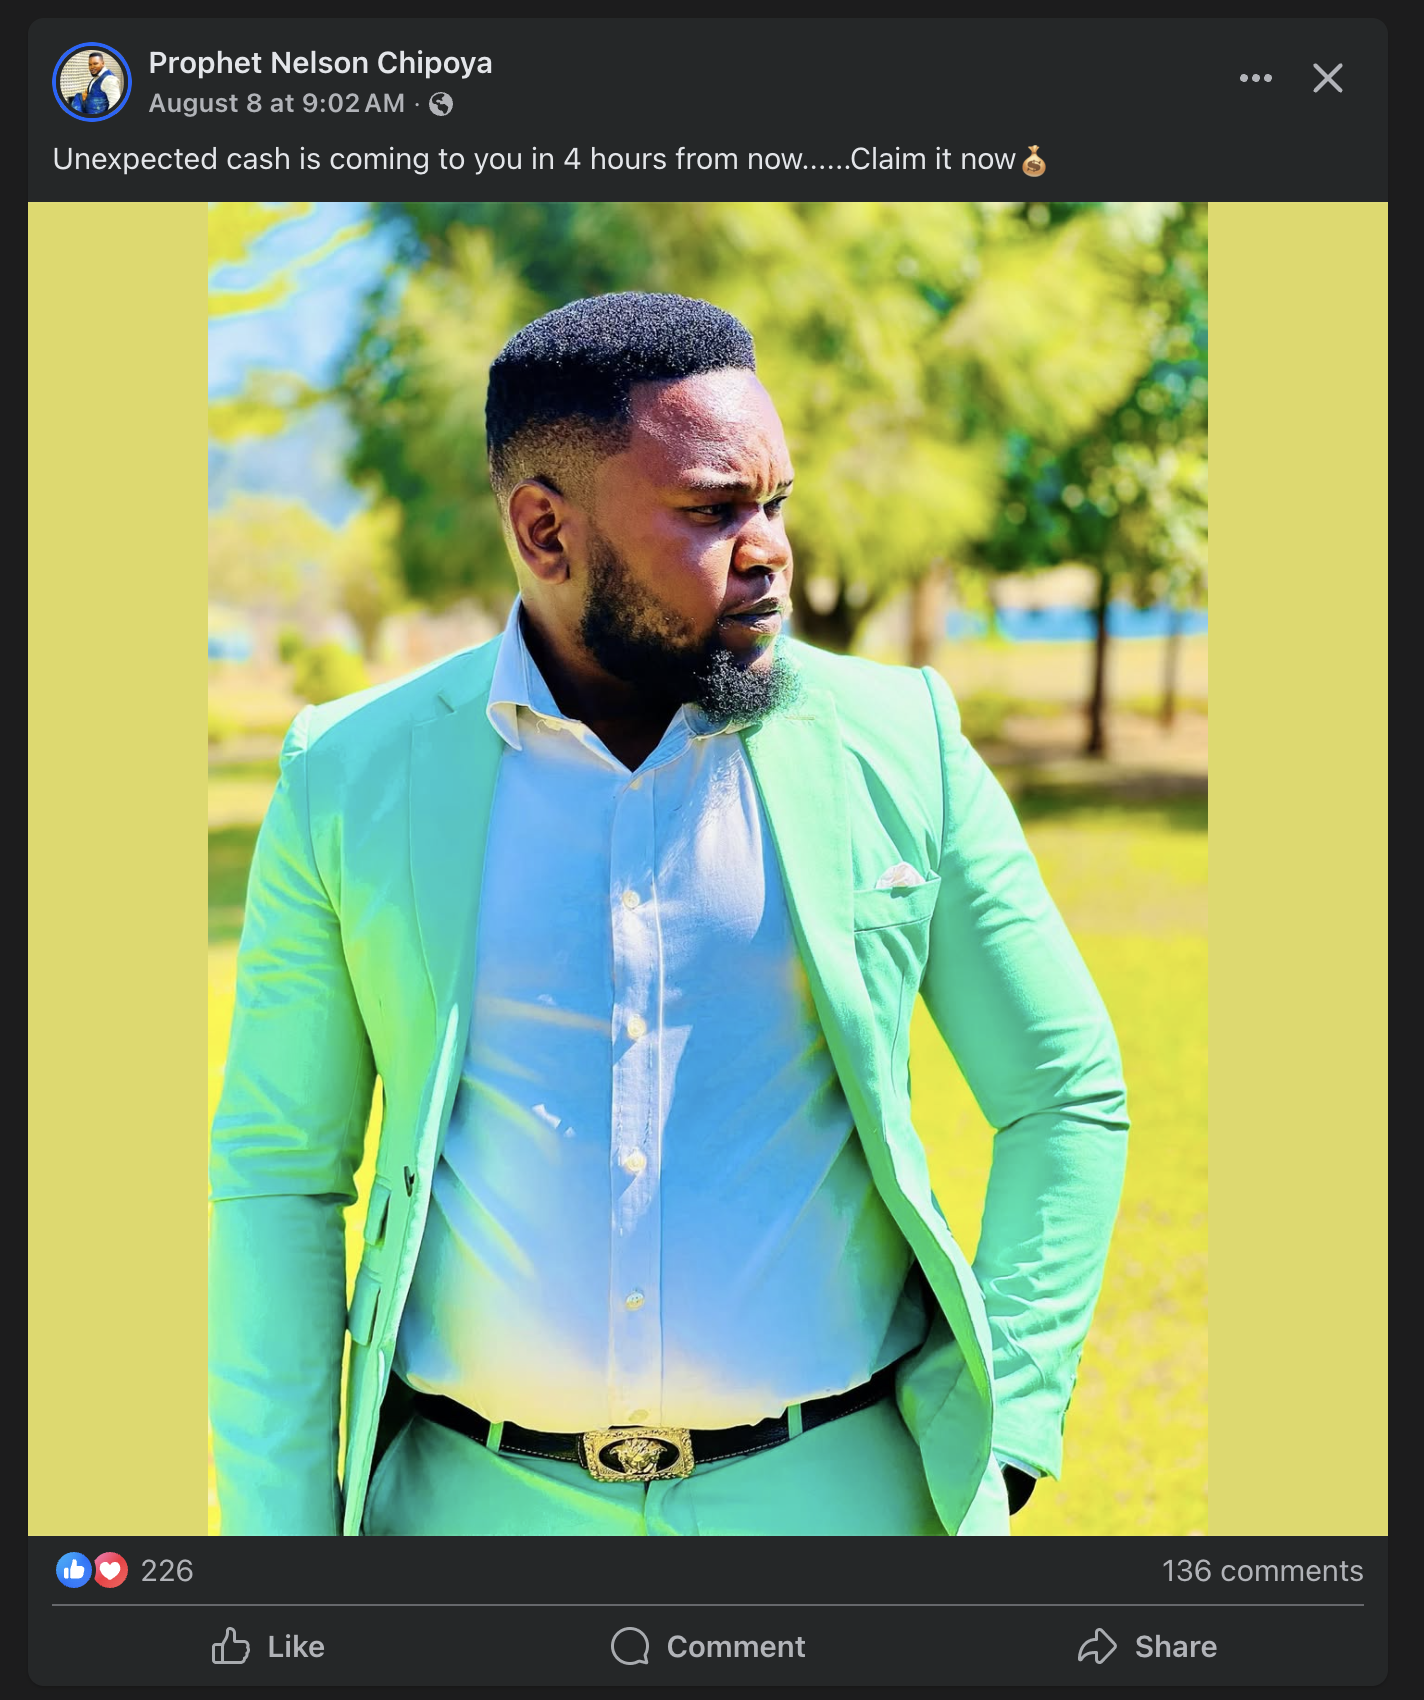
Task: Visit the Prophet Nelson Chipoya profile name link
Action: click(320, 63)
